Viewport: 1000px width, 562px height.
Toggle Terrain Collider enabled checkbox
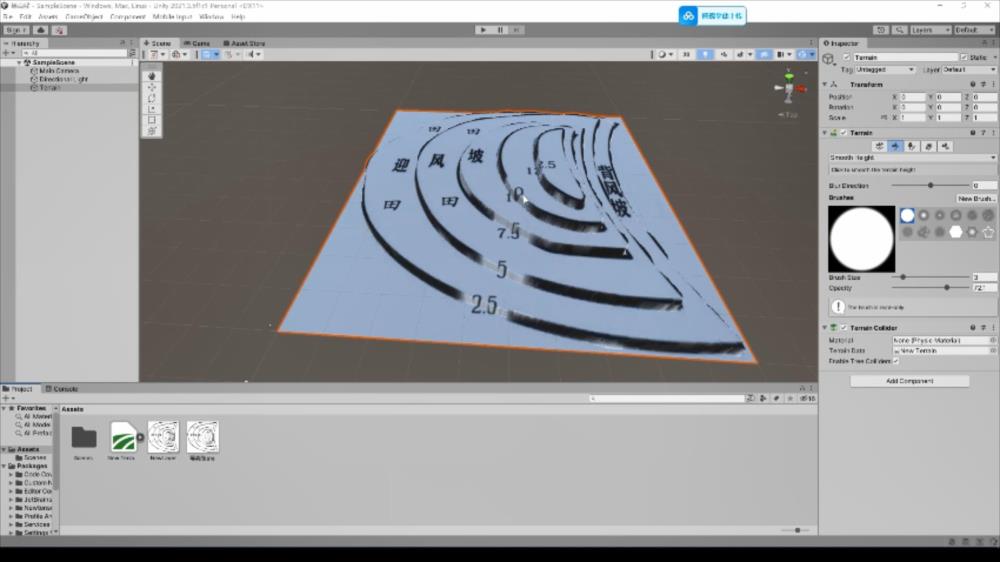(x=844, y=328)
